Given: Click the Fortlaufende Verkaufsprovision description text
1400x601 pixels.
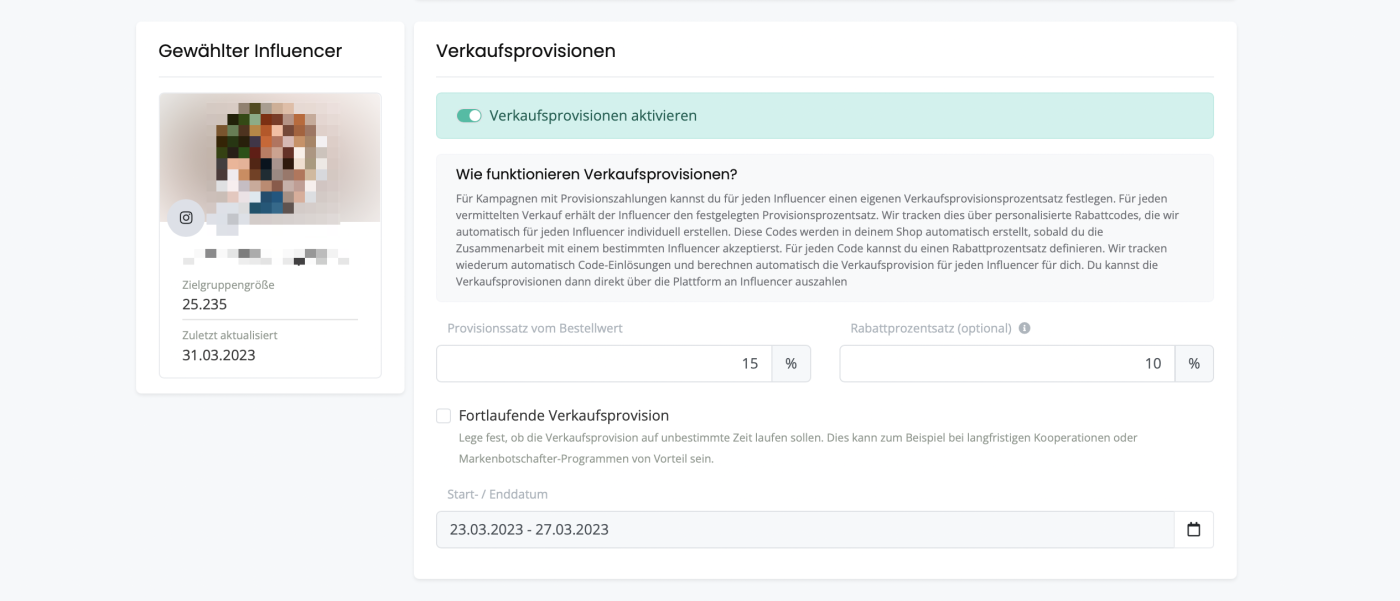Looking at the screenshot, I should tap(798, 448).
